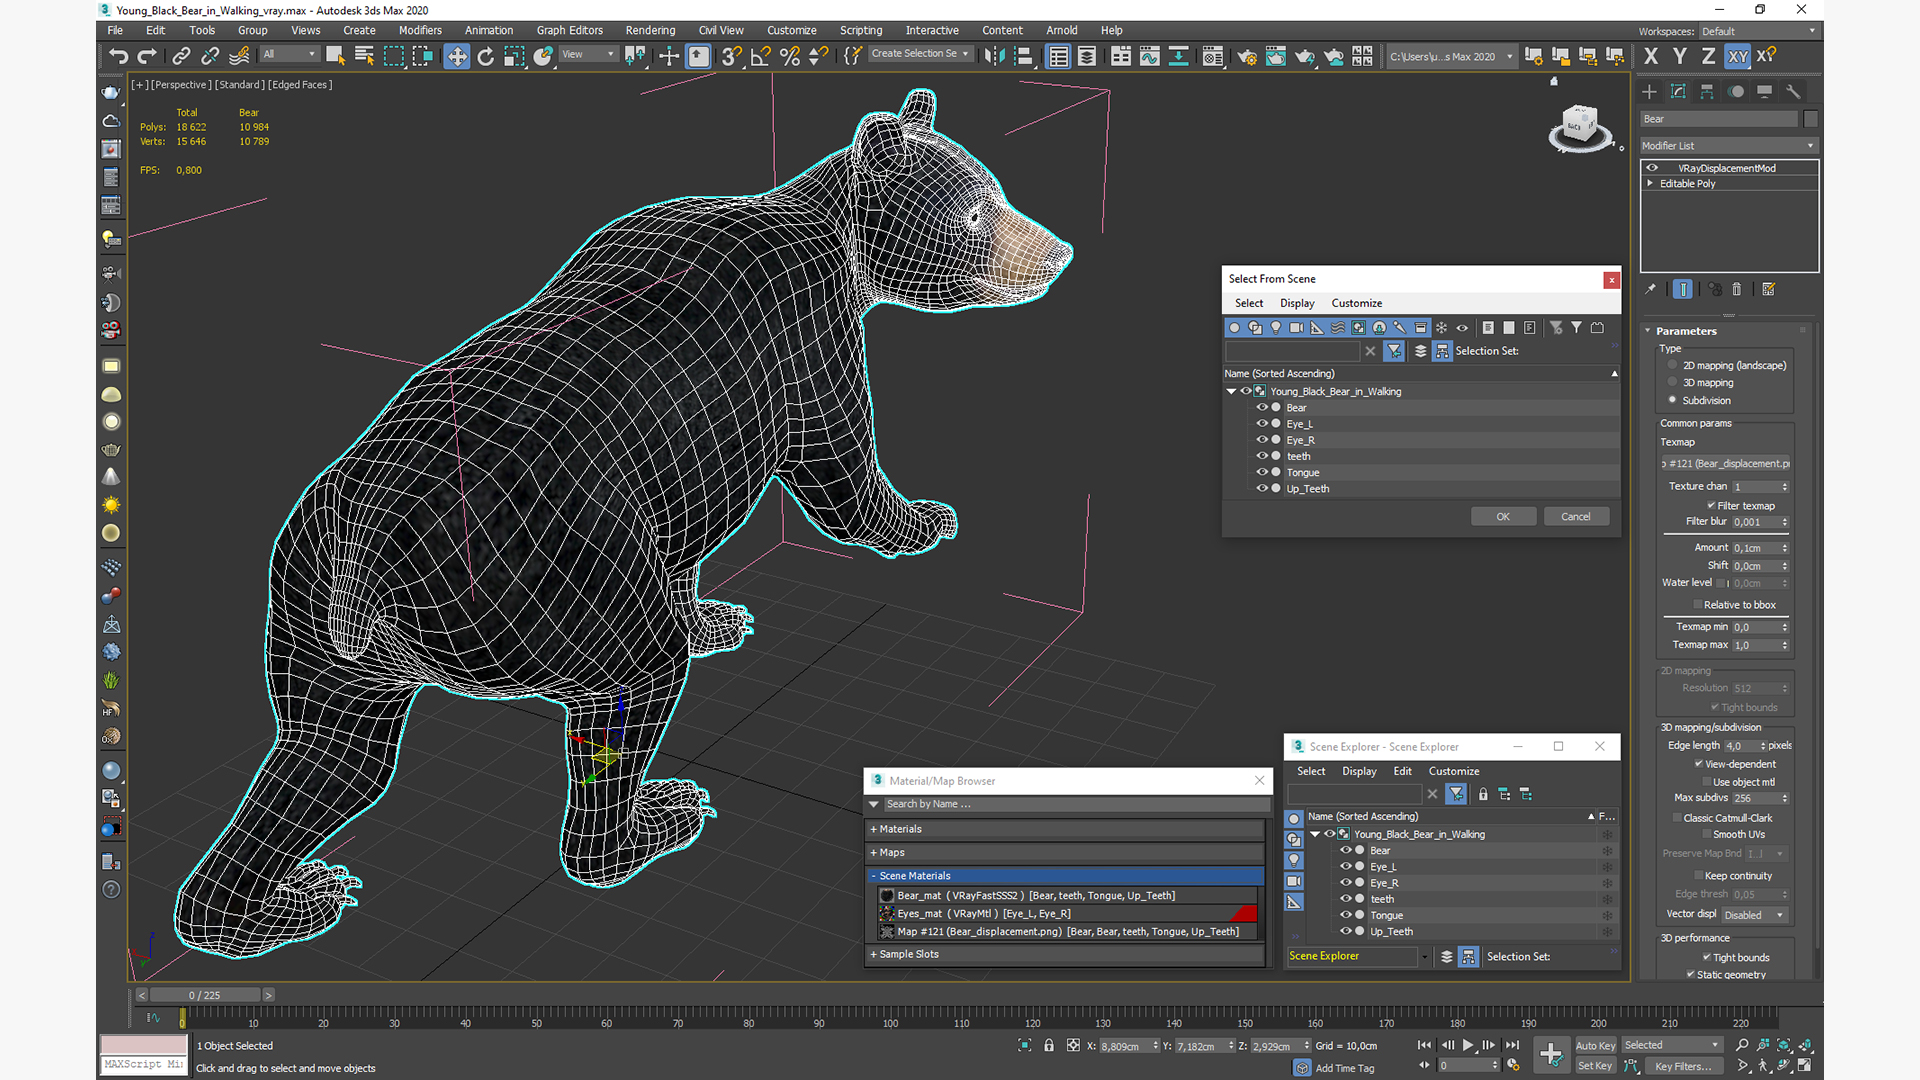
Task: Click the Key Filters button
Action: tap(1684, 1066)
